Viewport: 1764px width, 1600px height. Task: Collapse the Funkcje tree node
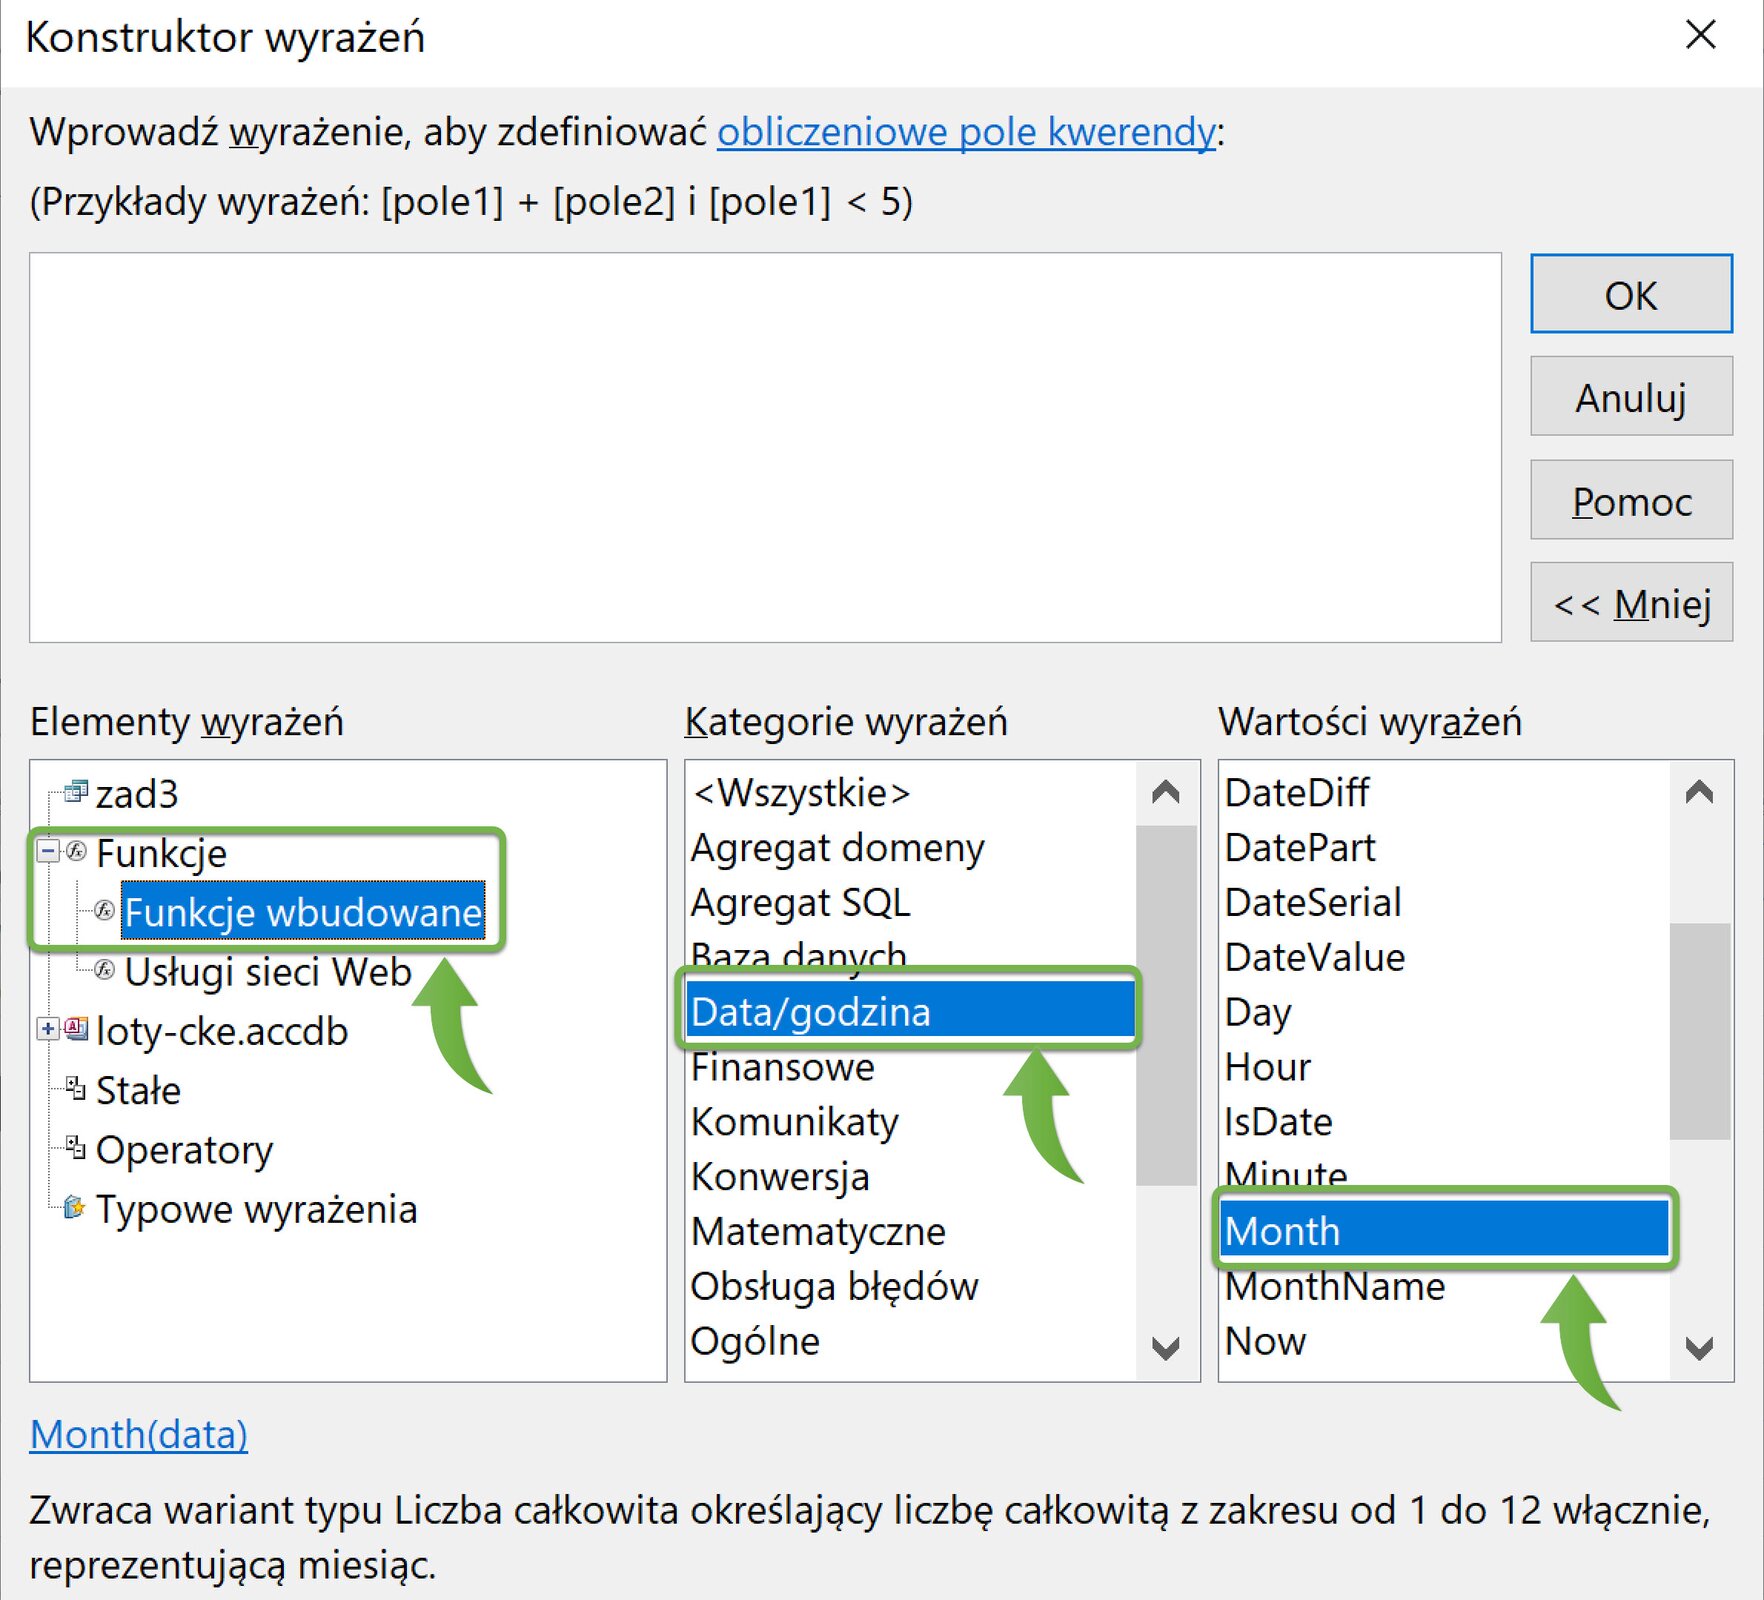[x=47, y=852]
